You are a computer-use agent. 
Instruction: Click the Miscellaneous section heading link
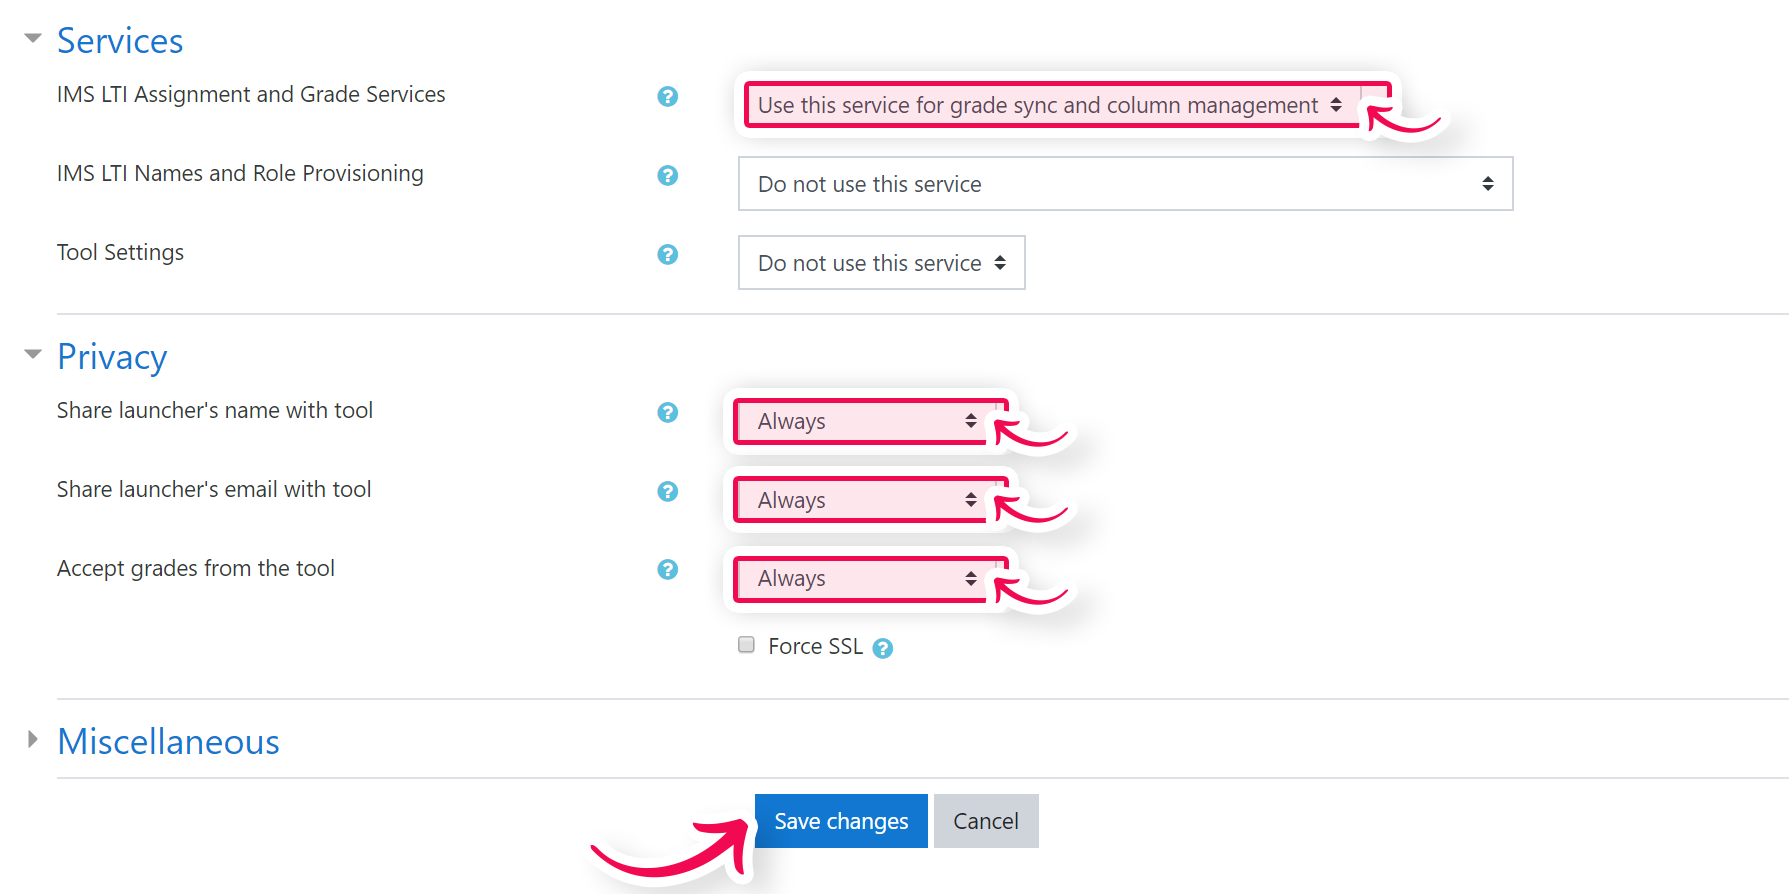coord(168,742)
